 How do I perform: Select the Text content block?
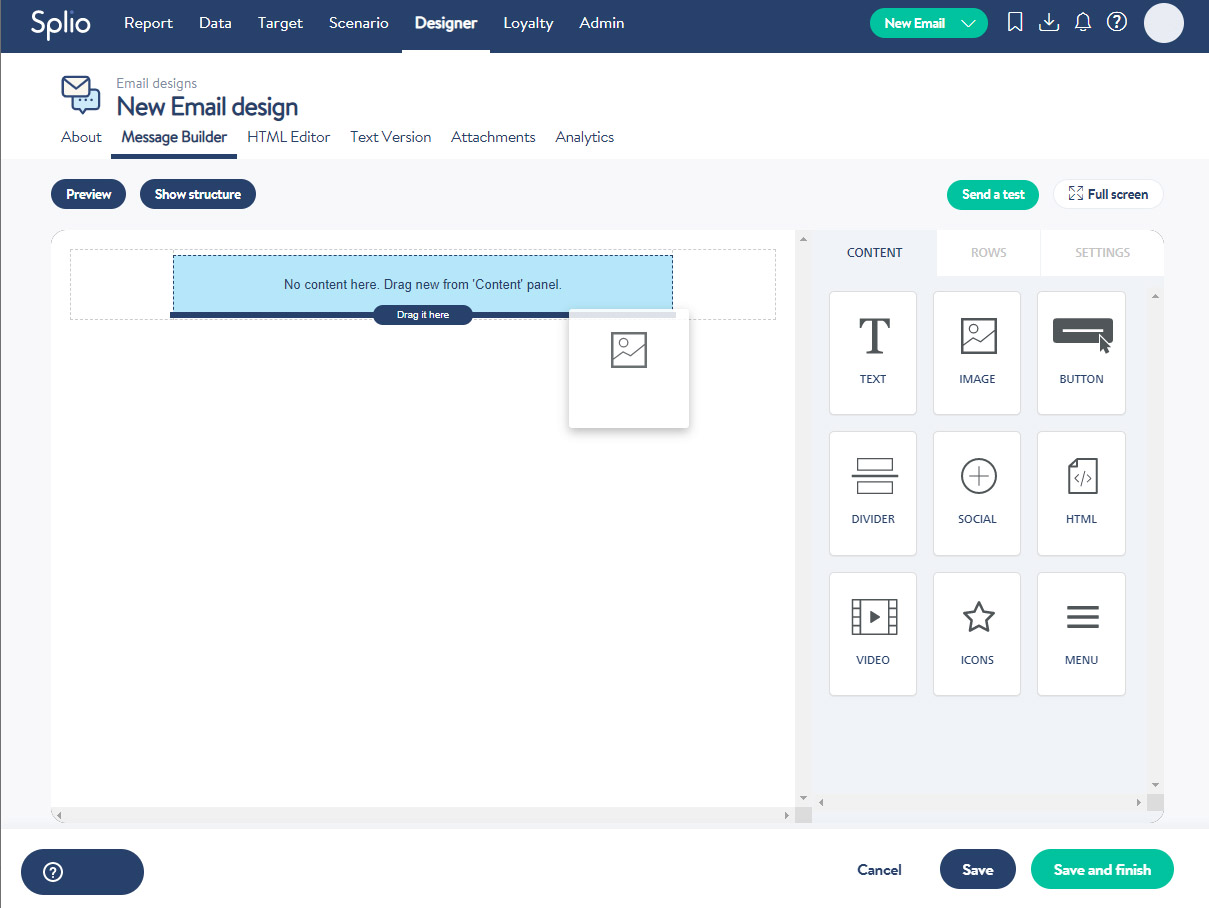872,352
